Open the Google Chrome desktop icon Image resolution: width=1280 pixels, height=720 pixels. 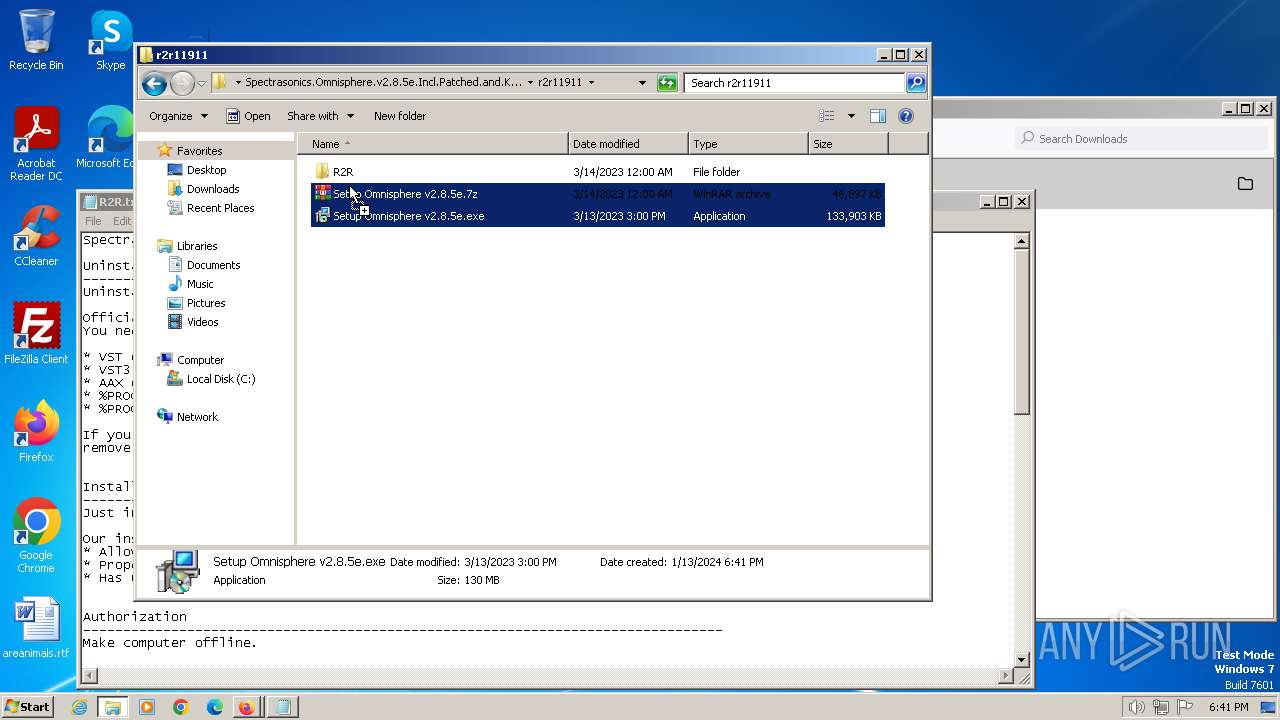[36, 536]
